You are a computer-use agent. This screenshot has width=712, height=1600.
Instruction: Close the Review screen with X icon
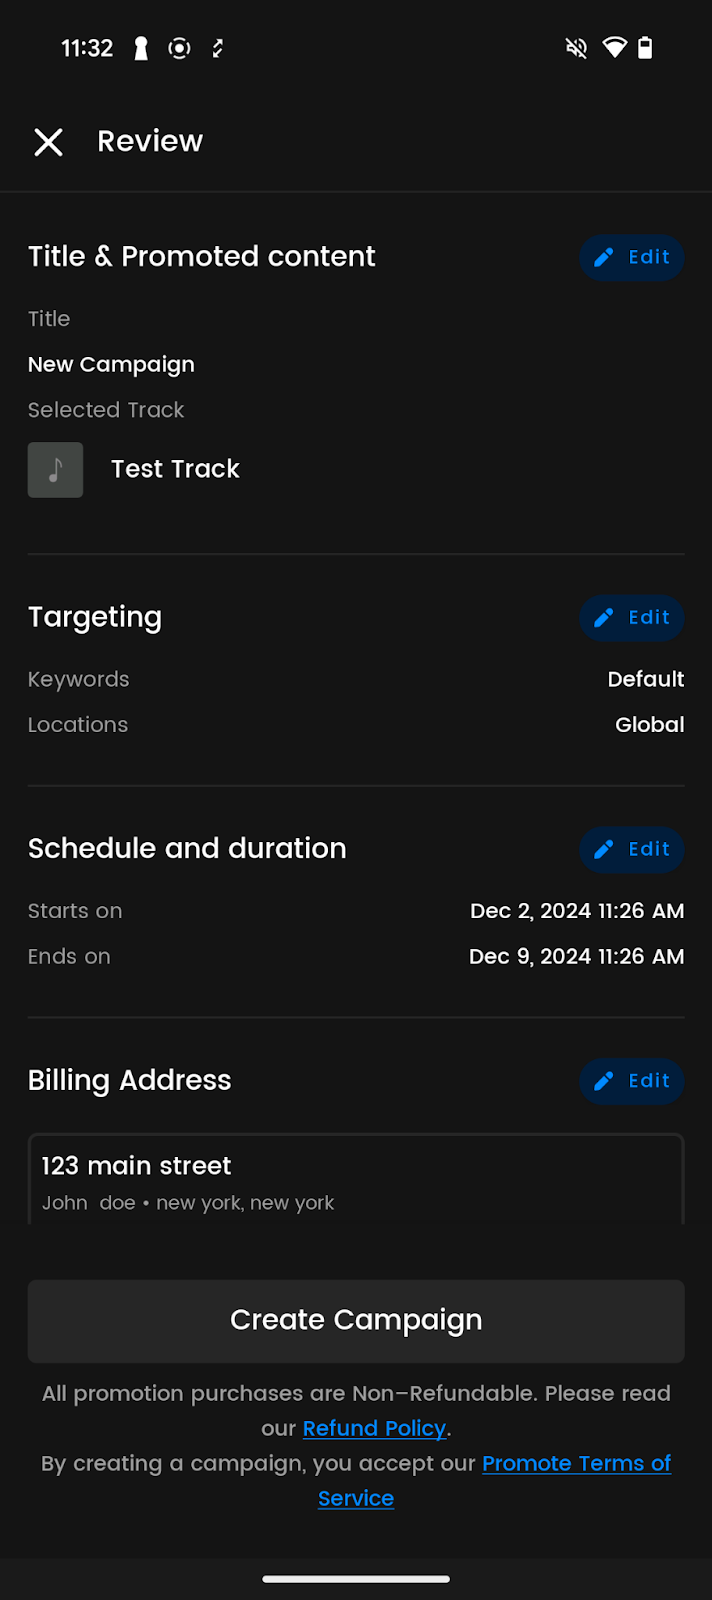click(48, 142)
